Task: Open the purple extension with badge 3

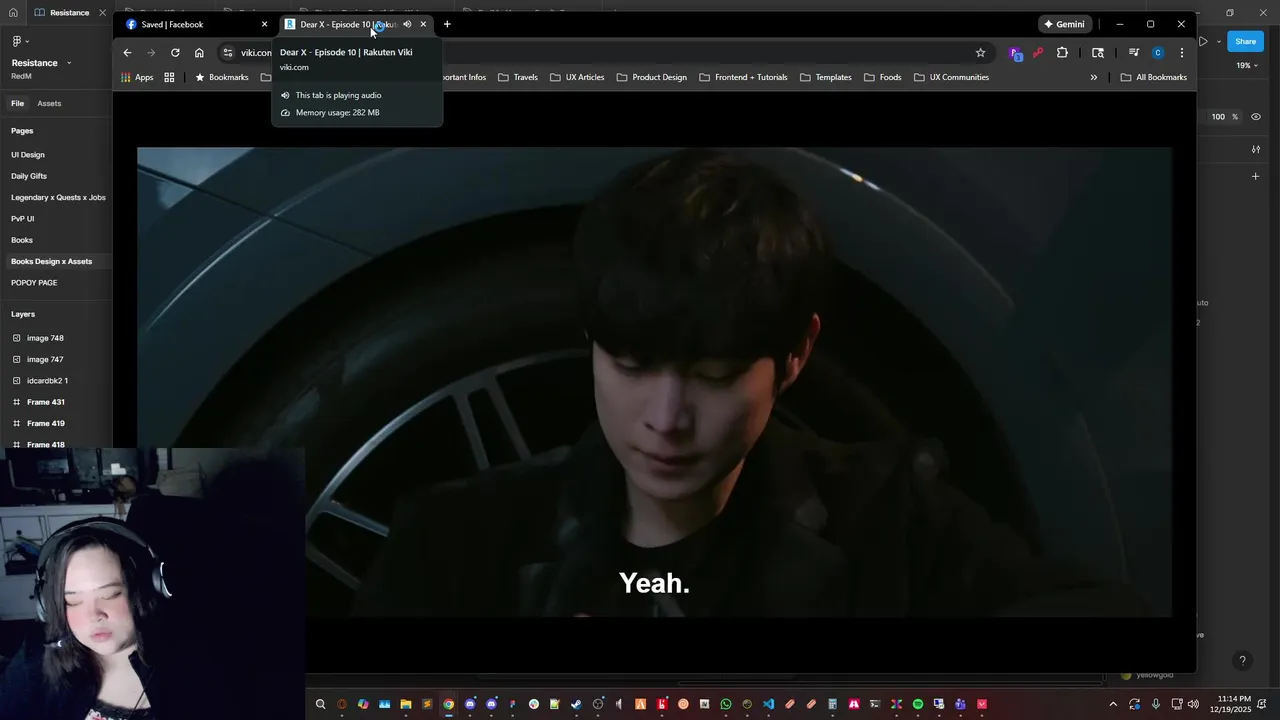Action: (x=1016, y=53)
